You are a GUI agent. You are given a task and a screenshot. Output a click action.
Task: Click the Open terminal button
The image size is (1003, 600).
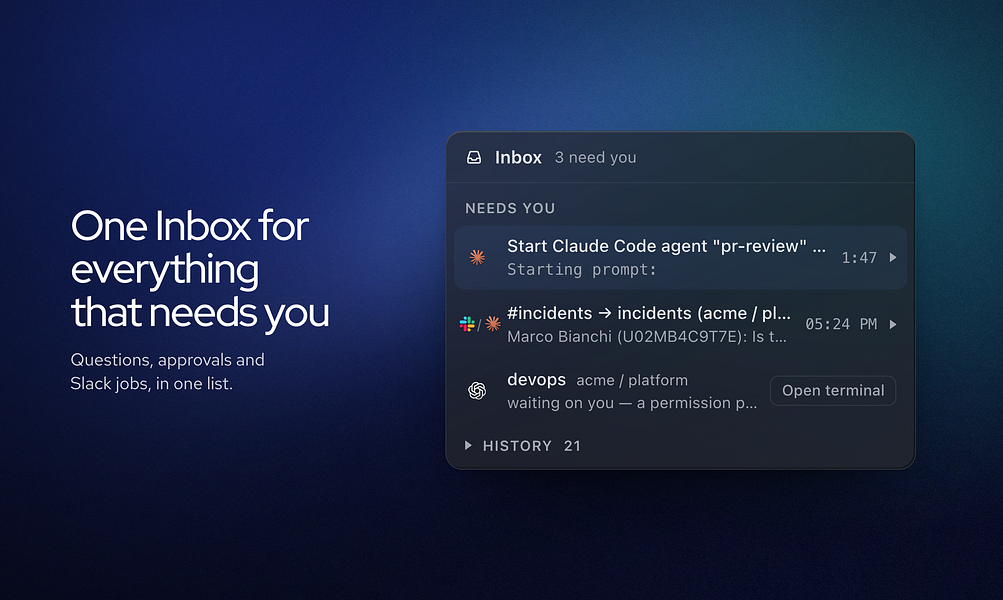pyautogui.click(x=833, y=390)
